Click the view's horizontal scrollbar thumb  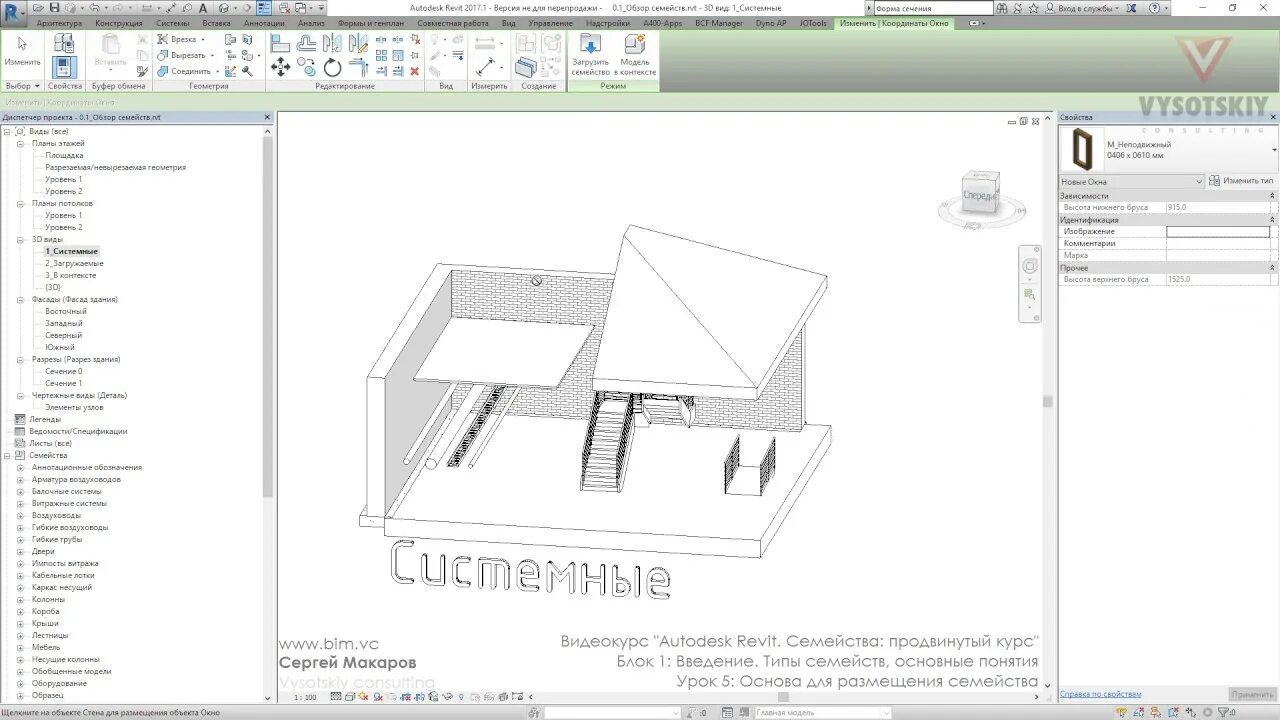pyautogui.click(x=783, y=697)
